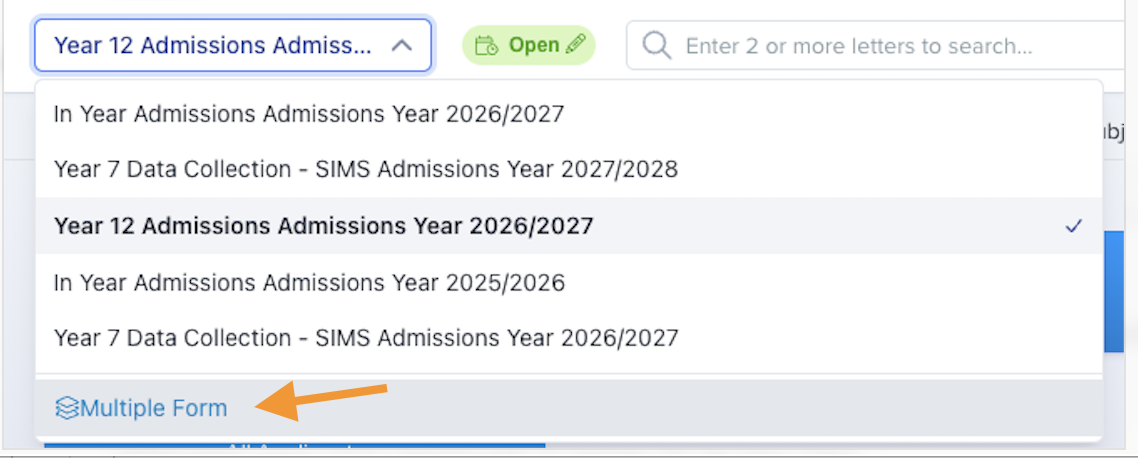1138x458 pixels.
Task: Collapse the form selector chevron arrow
Action: tap(401, 46)
